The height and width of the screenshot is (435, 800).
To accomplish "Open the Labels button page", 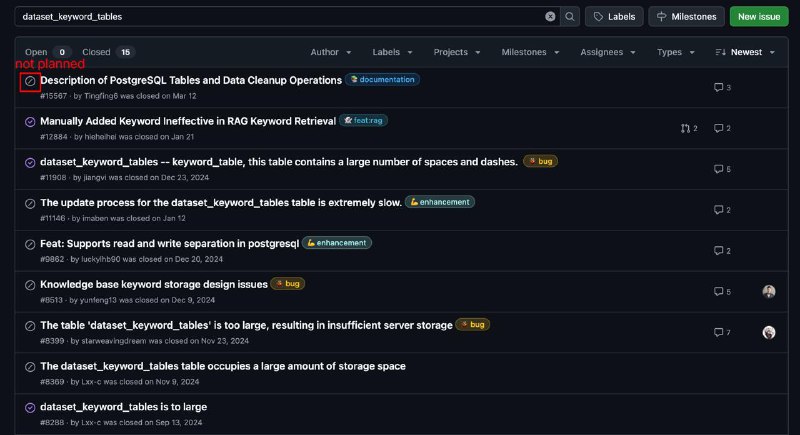I will point(614,16).
